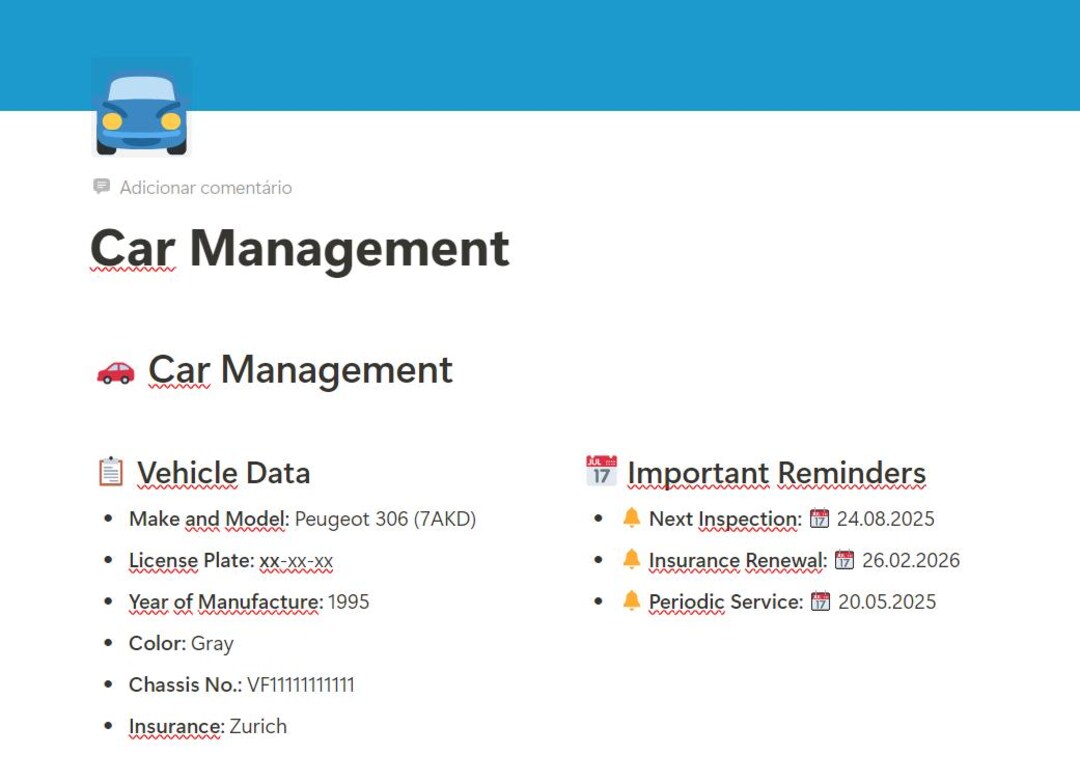Click the insurance value Zurich
The image size is (1080, 784).
(258, 726)
